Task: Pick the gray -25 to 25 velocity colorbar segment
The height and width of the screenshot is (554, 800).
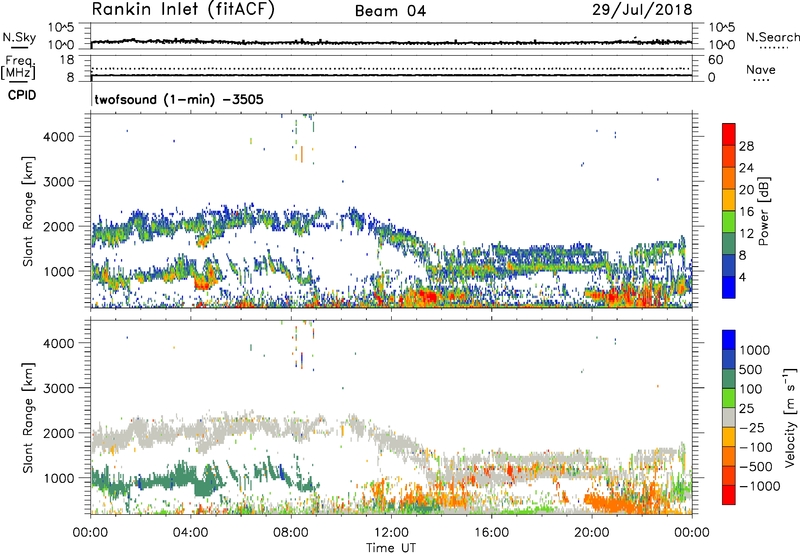Action: point(729,417)
